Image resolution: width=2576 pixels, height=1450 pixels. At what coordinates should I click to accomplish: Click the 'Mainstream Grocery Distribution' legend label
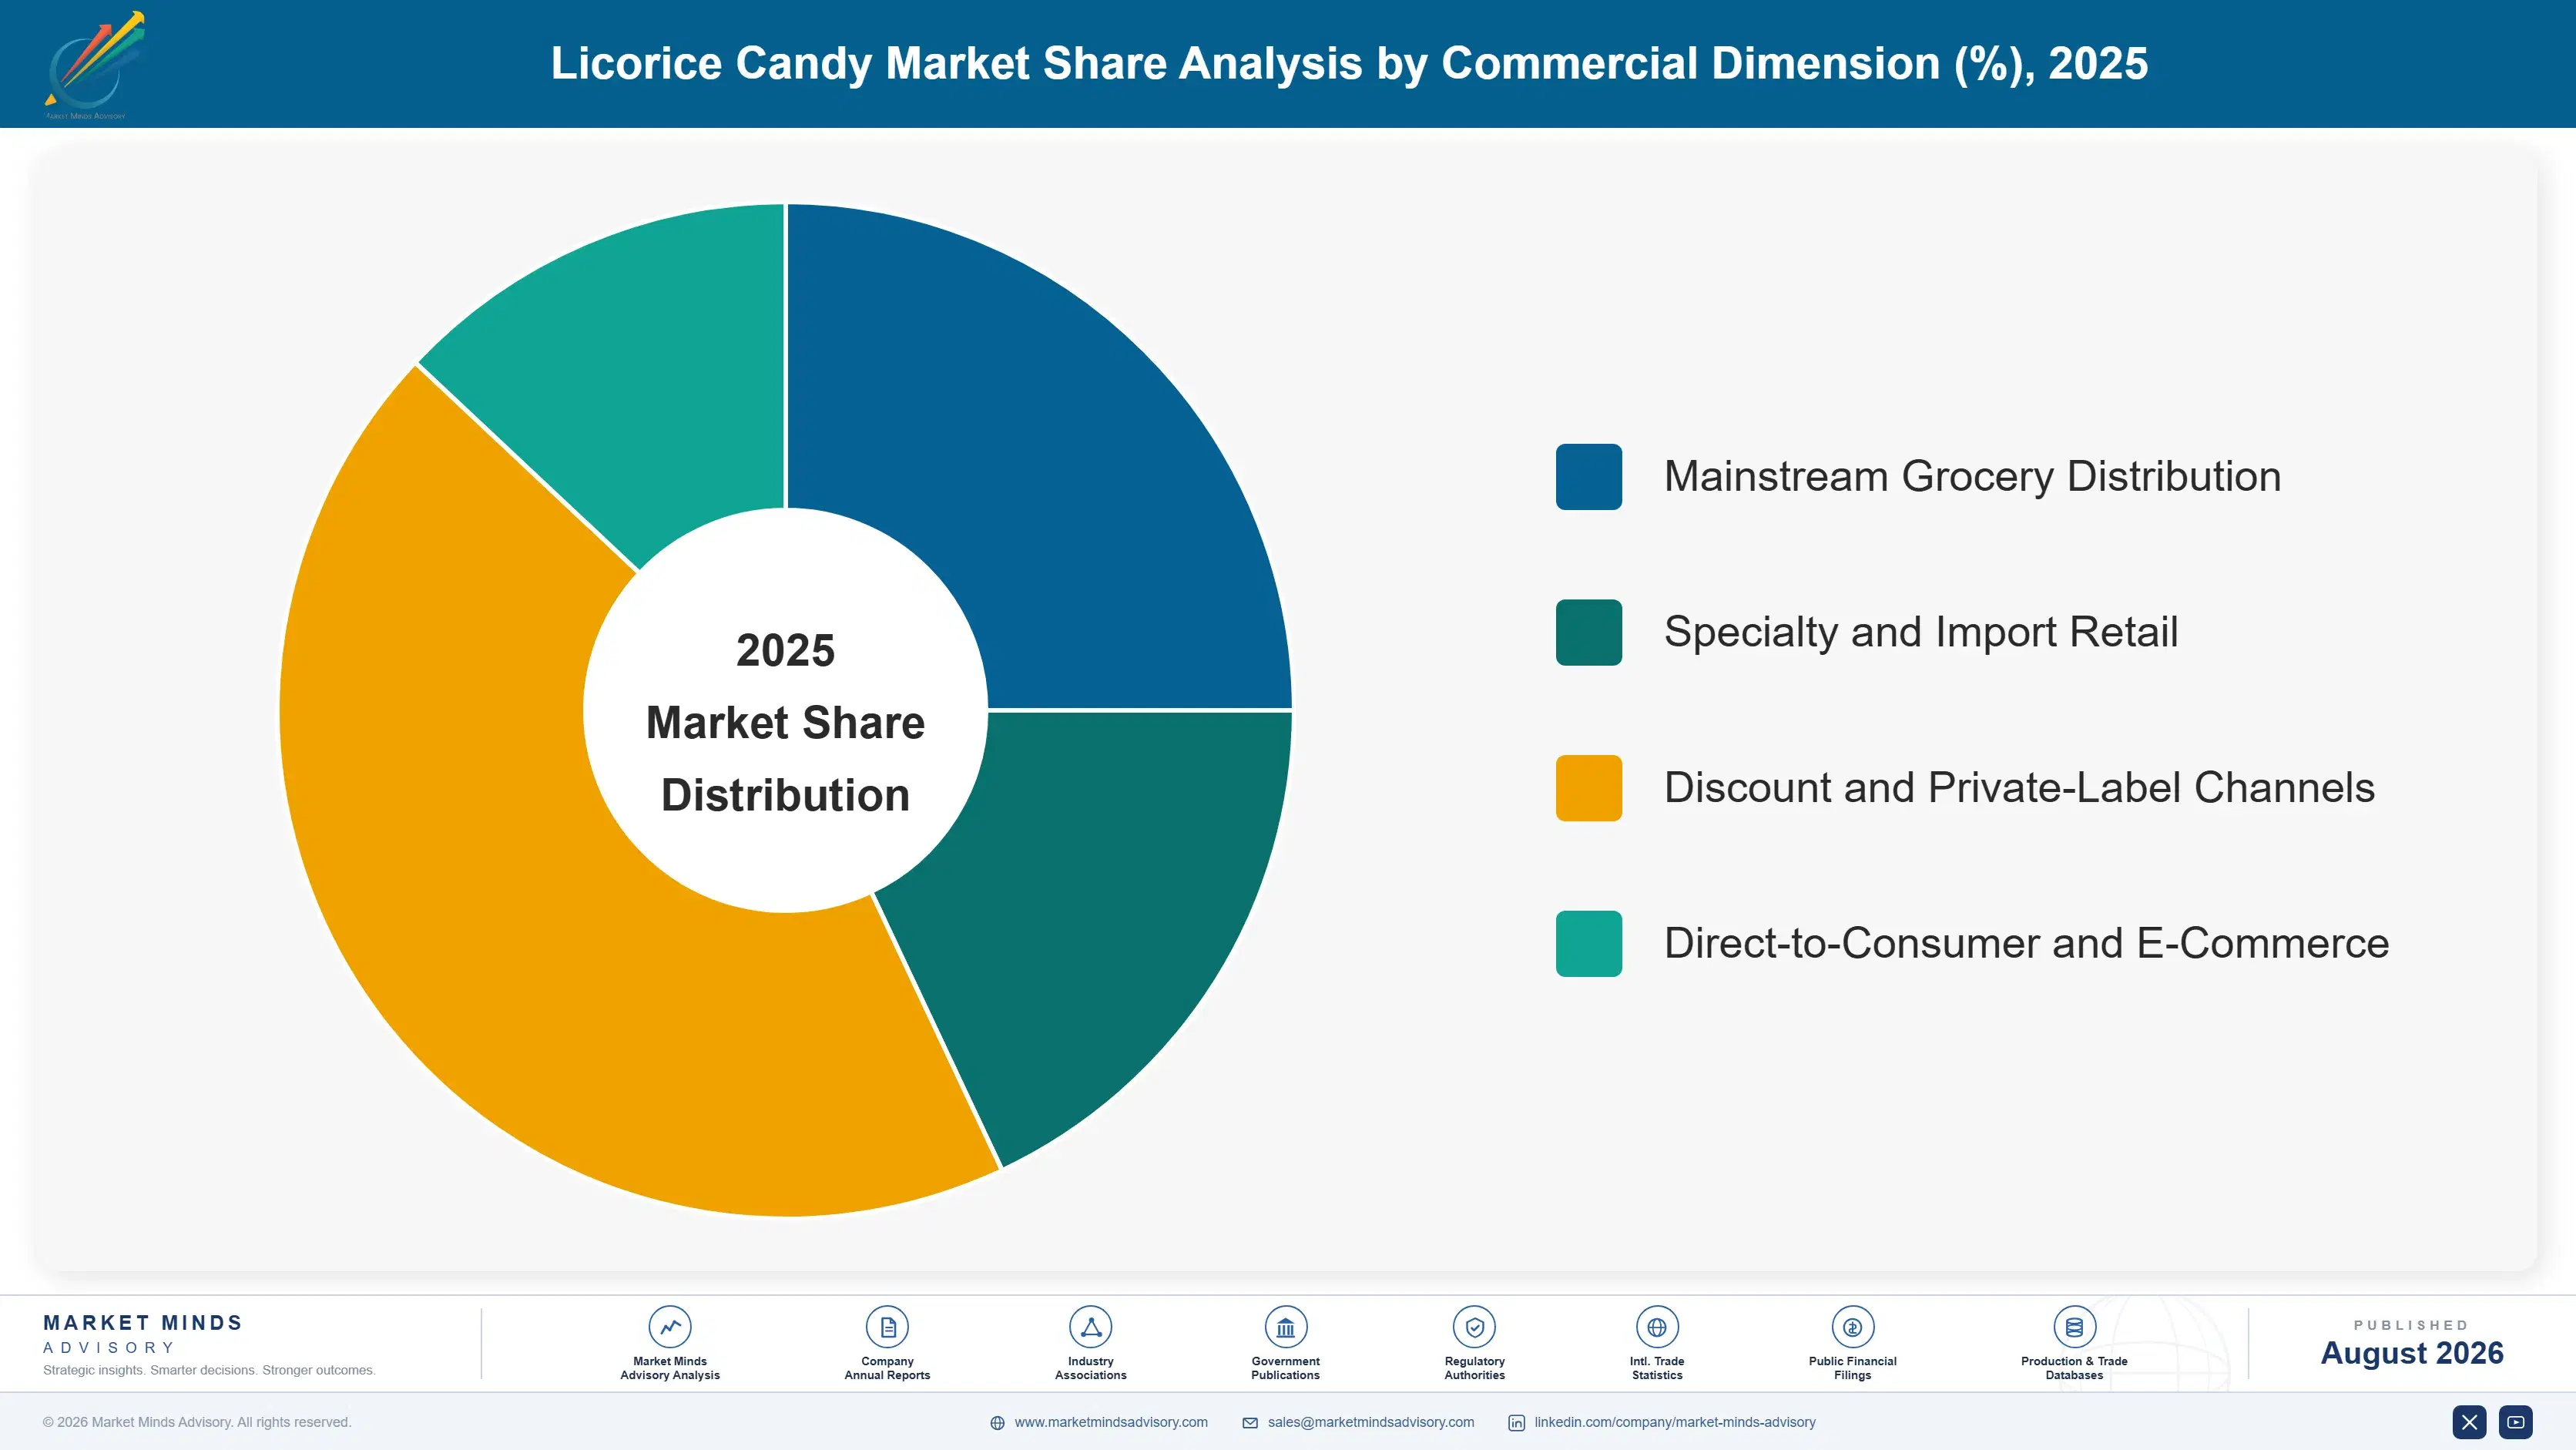[1972, 477]
